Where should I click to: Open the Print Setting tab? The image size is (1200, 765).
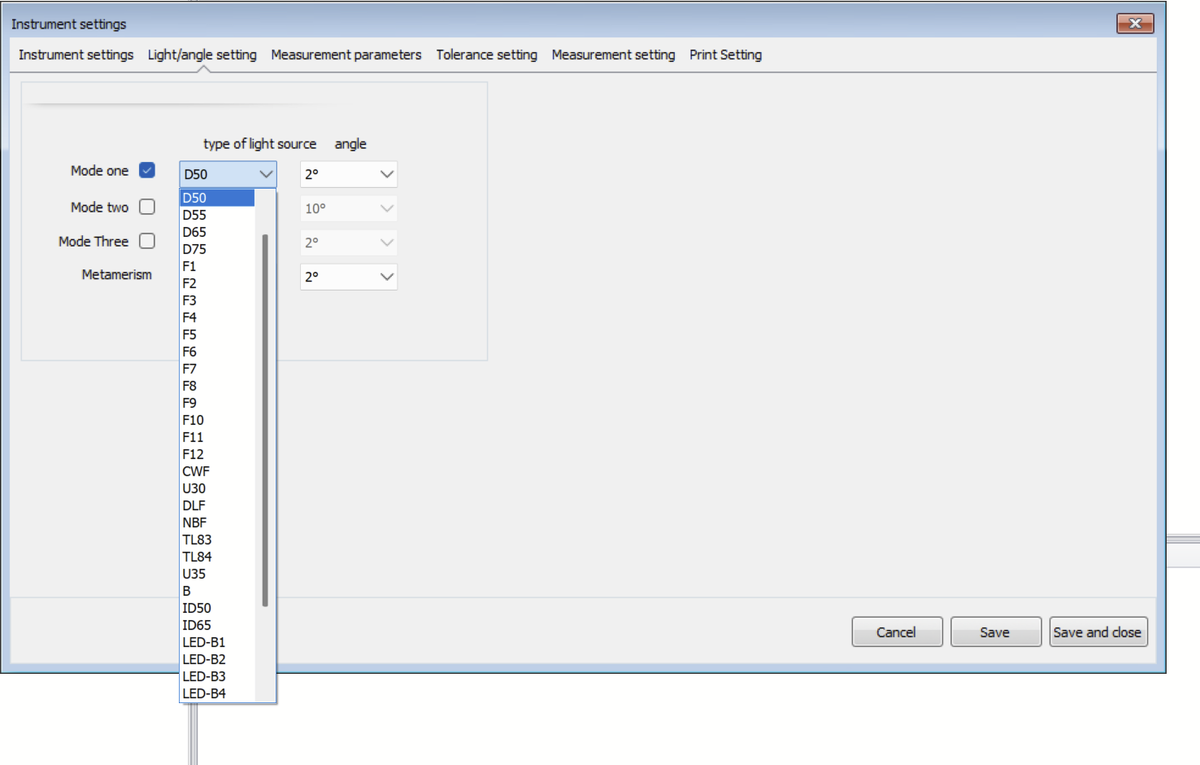pyautogui.click(x=725, y=55)
